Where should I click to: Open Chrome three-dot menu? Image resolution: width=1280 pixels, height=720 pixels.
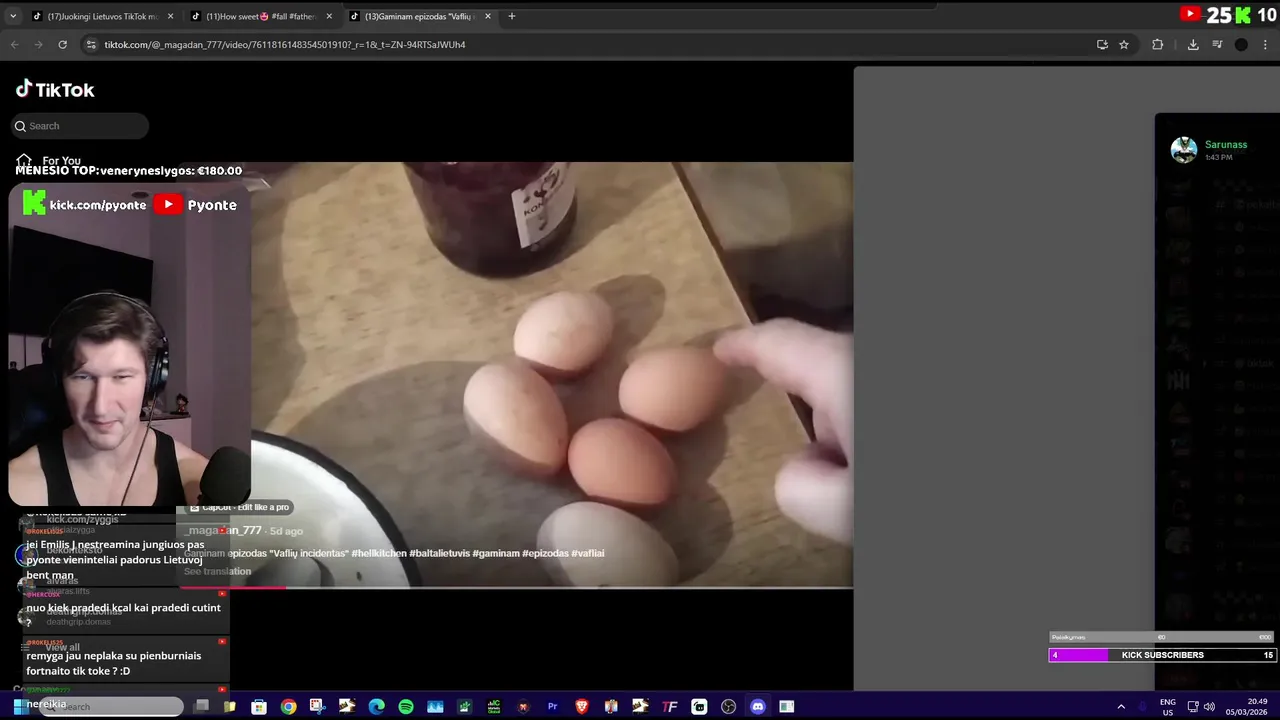point(1265,44)
